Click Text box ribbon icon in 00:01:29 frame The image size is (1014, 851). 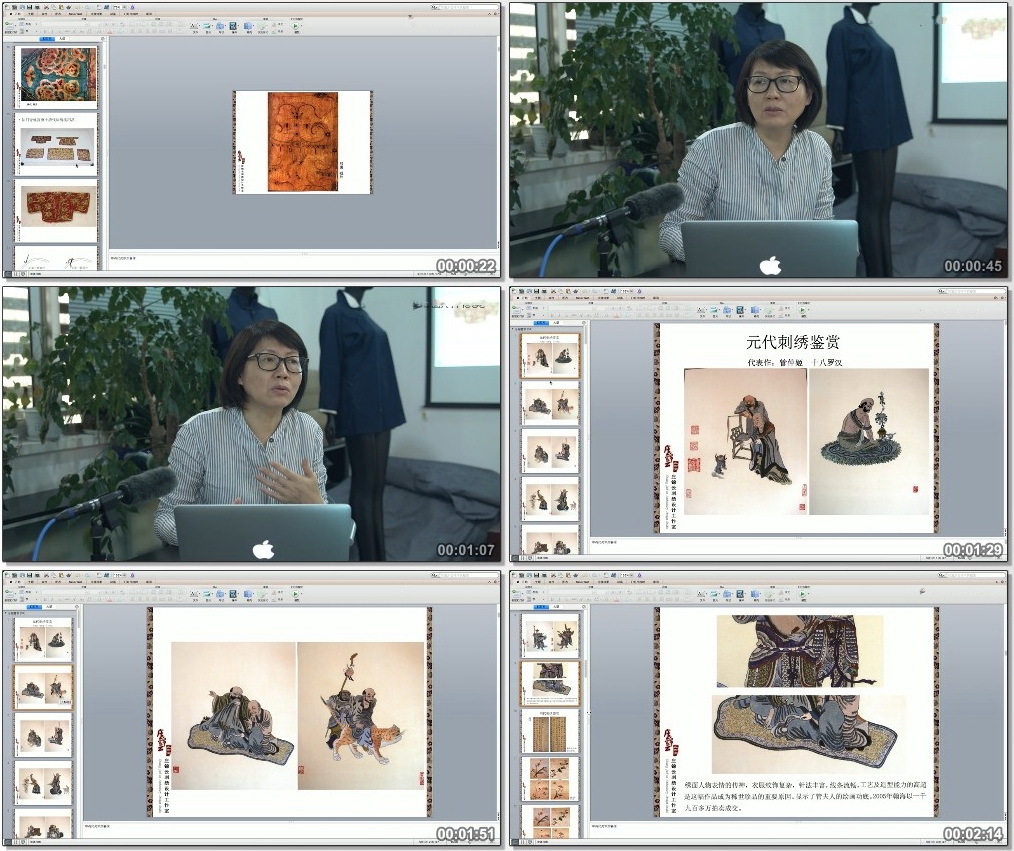coord(701,310)
